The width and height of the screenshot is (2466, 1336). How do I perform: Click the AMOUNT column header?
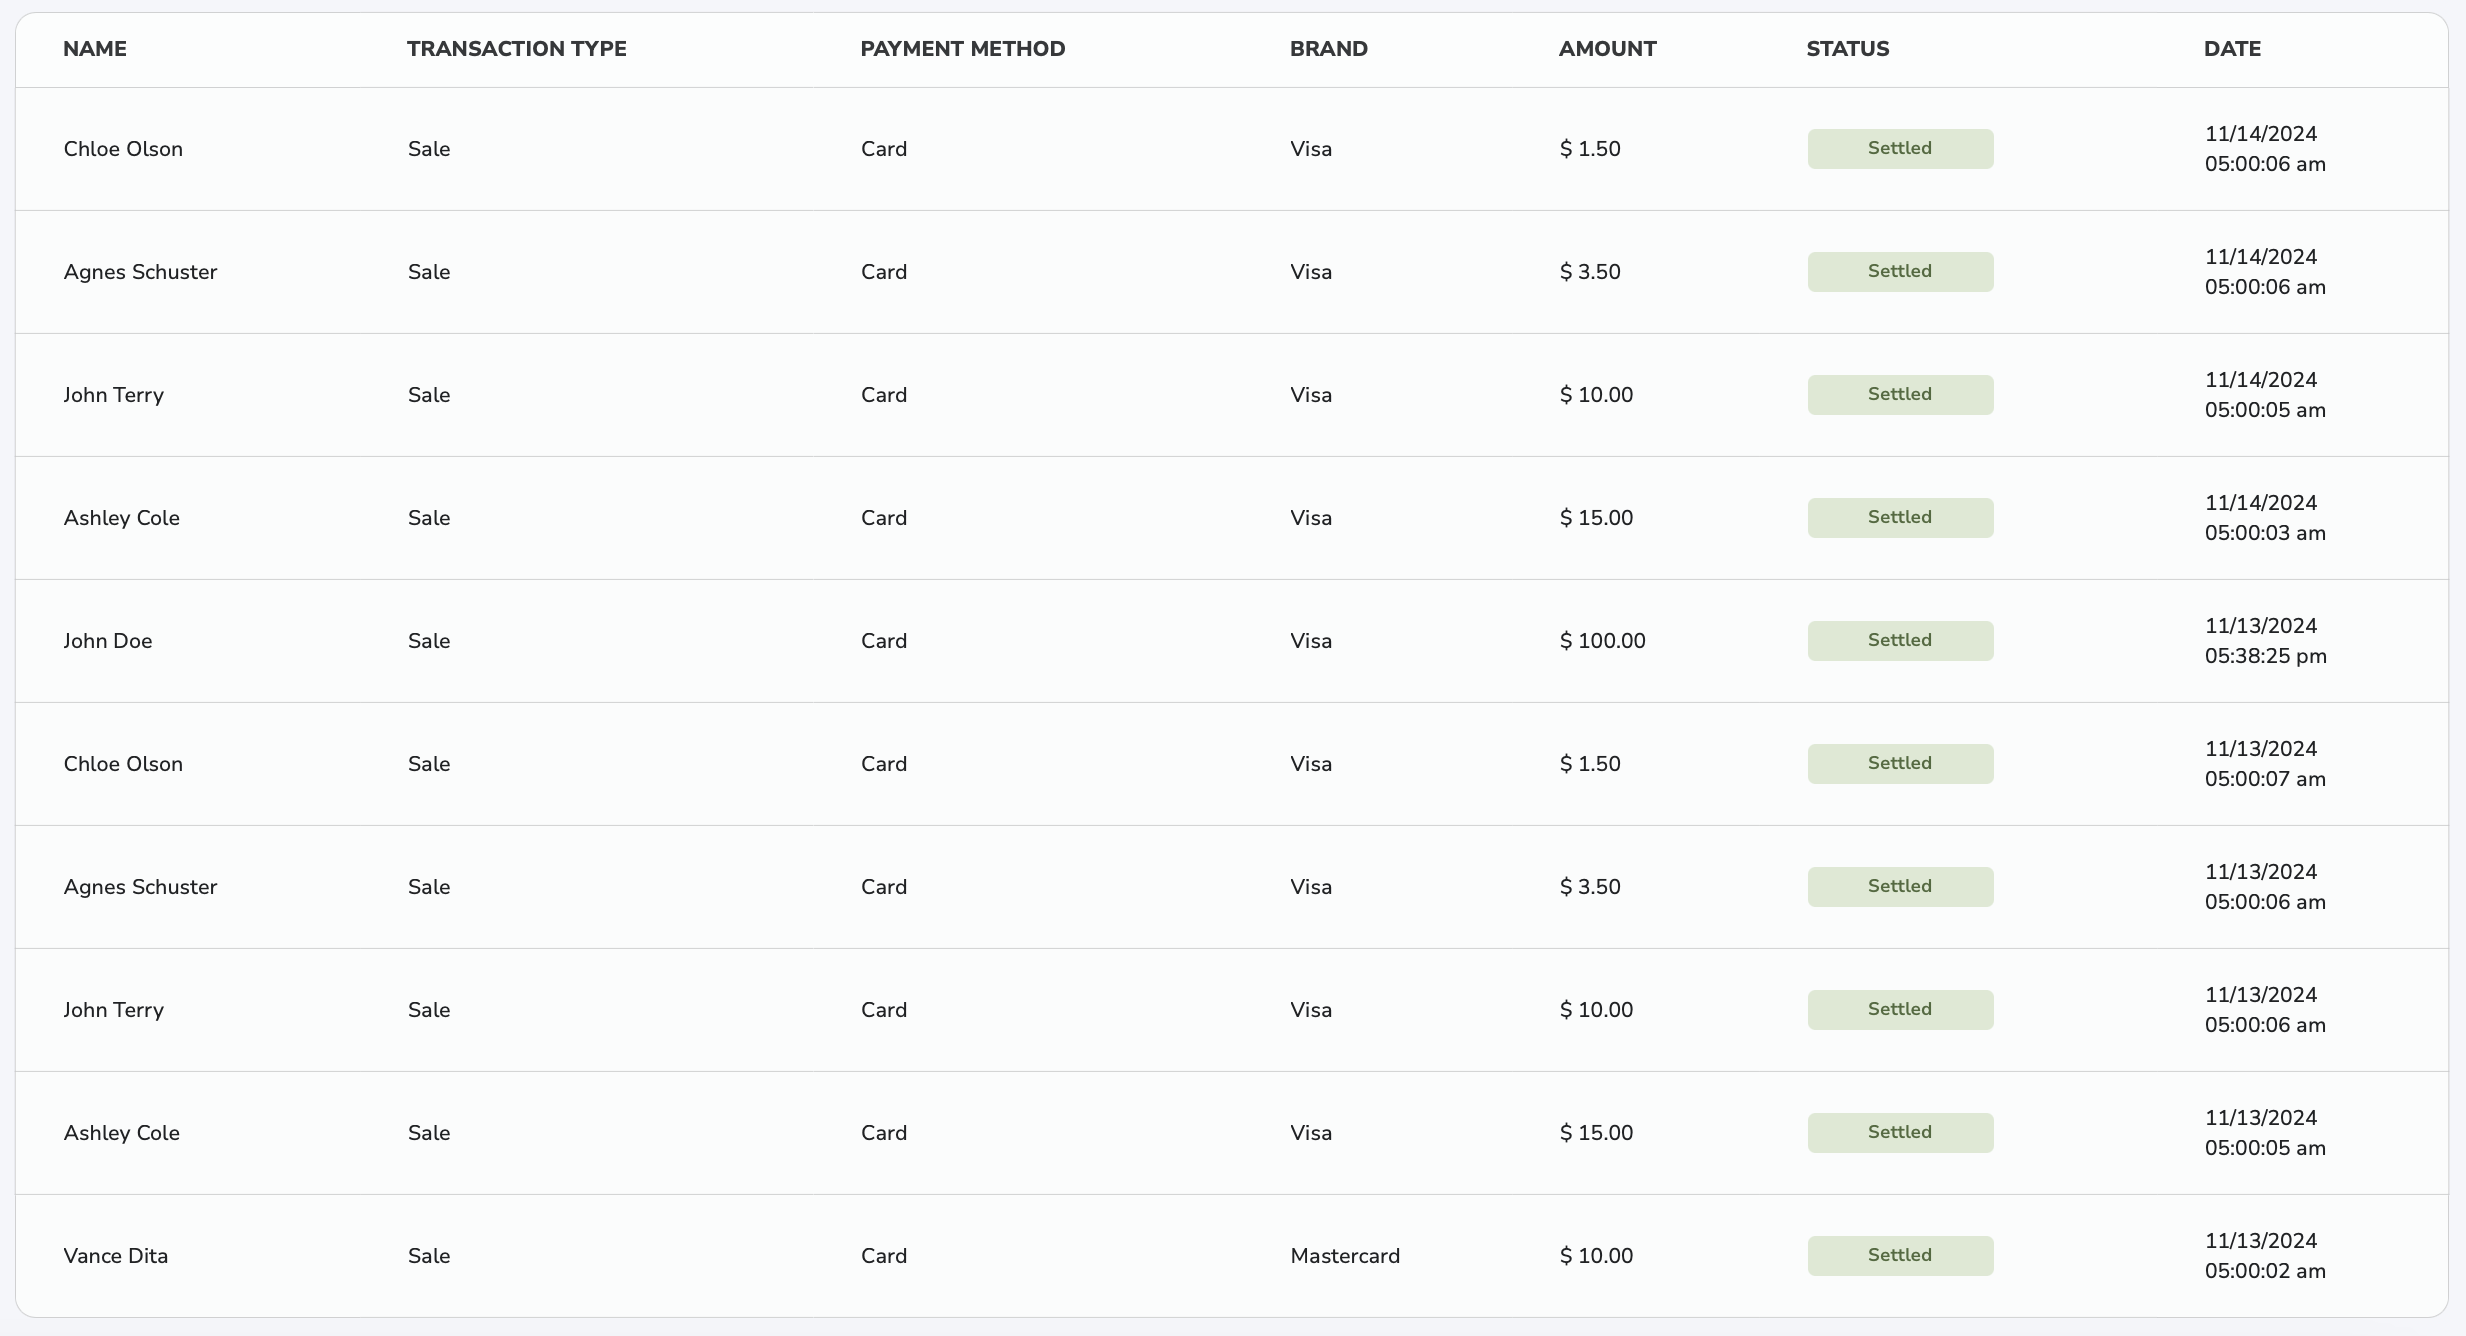(x=1607, y=49)
